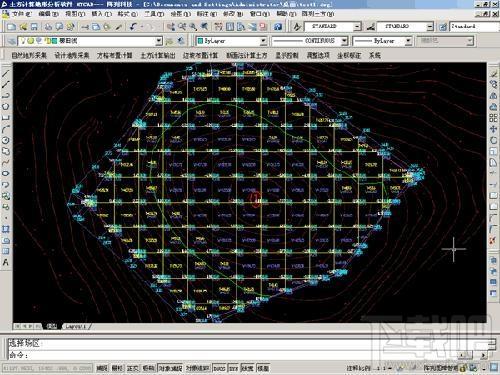The image size is (500, 375).
Task: Toggle 对象捕捉 object snap in status bar
Action: point(170,368)
